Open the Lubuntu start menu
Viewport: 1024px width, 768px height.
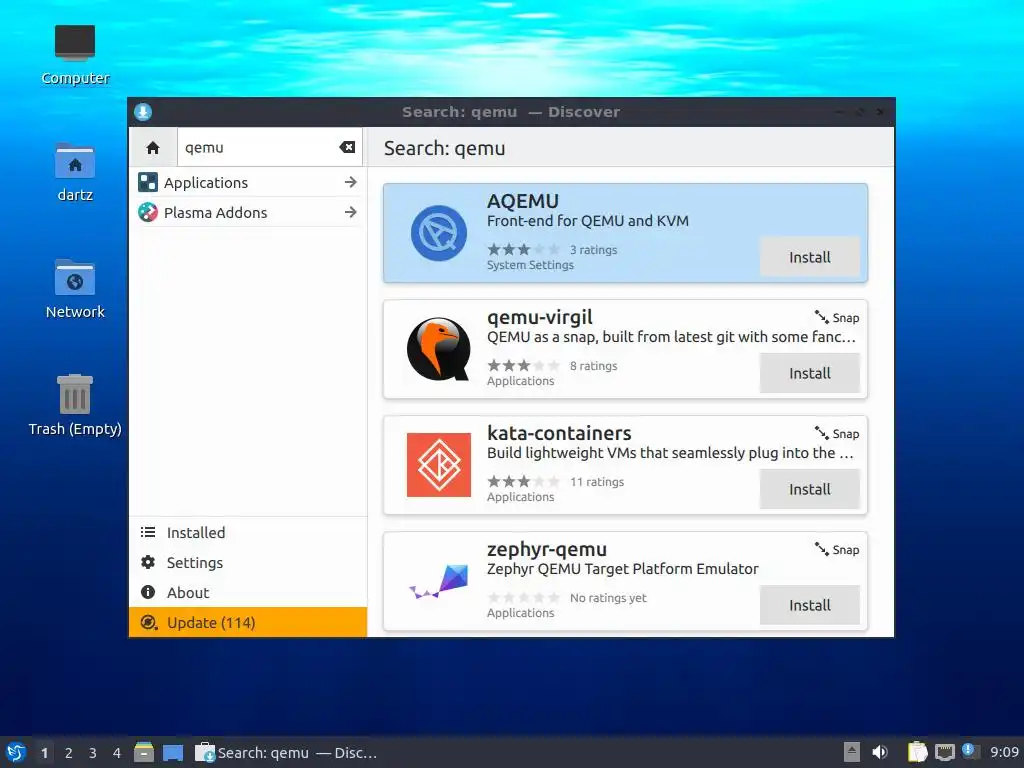[16, 752]
